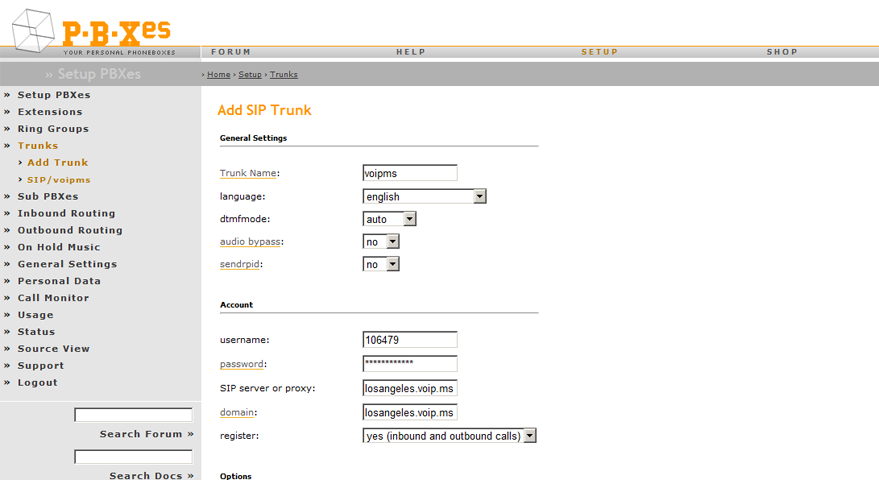View the Status page

coord(36,331)
